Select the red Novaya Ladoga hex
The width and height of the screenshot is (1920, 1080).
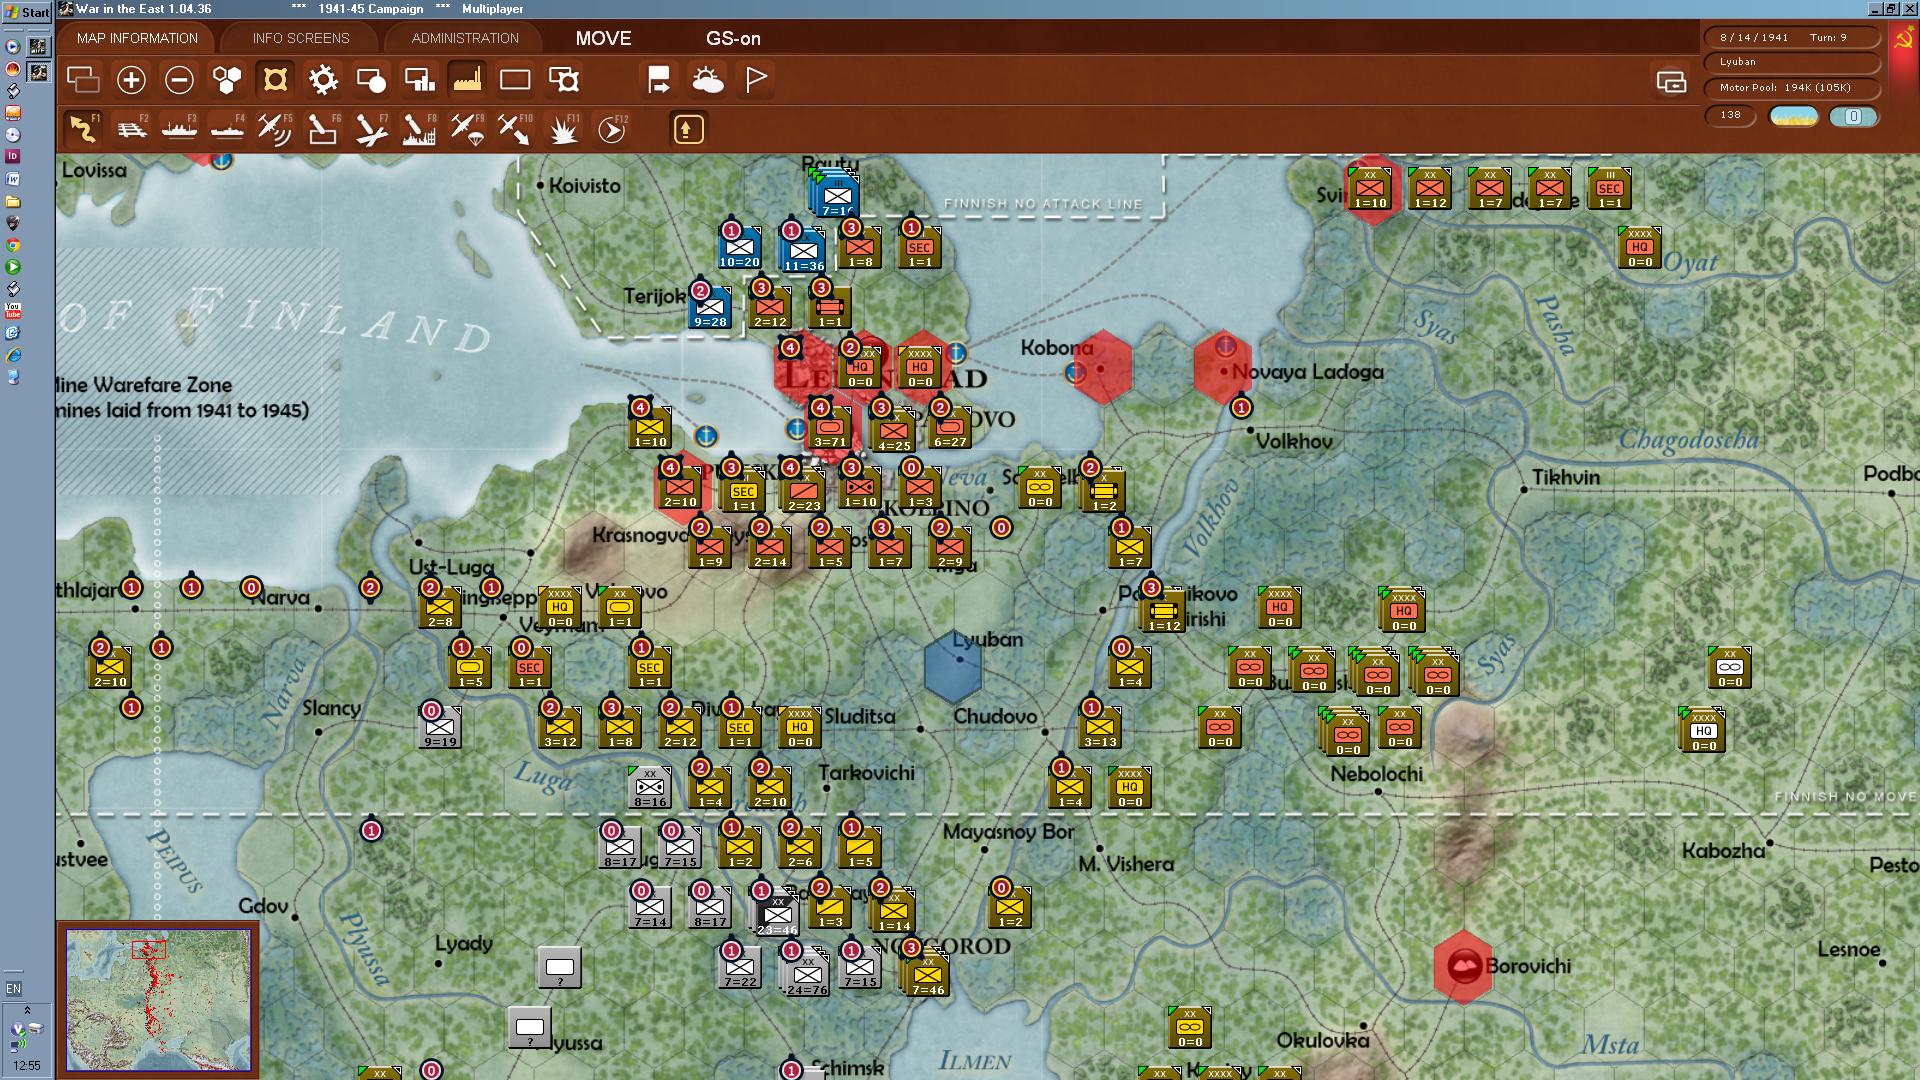click(1223, 367)
